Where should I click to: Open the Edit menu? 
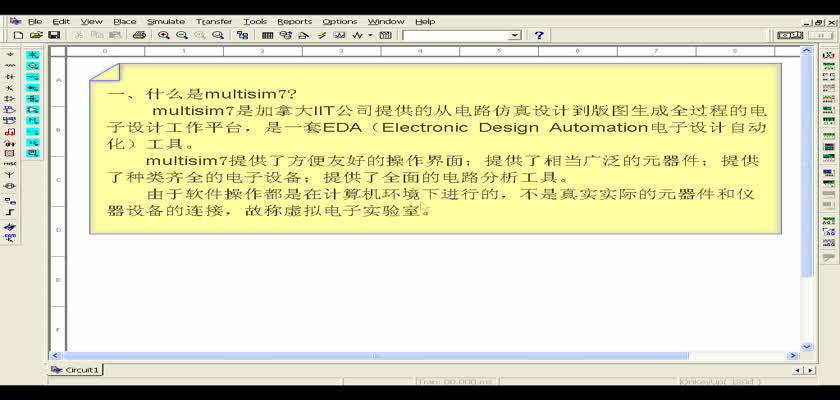pyautogui.click(x=61, y=21)
